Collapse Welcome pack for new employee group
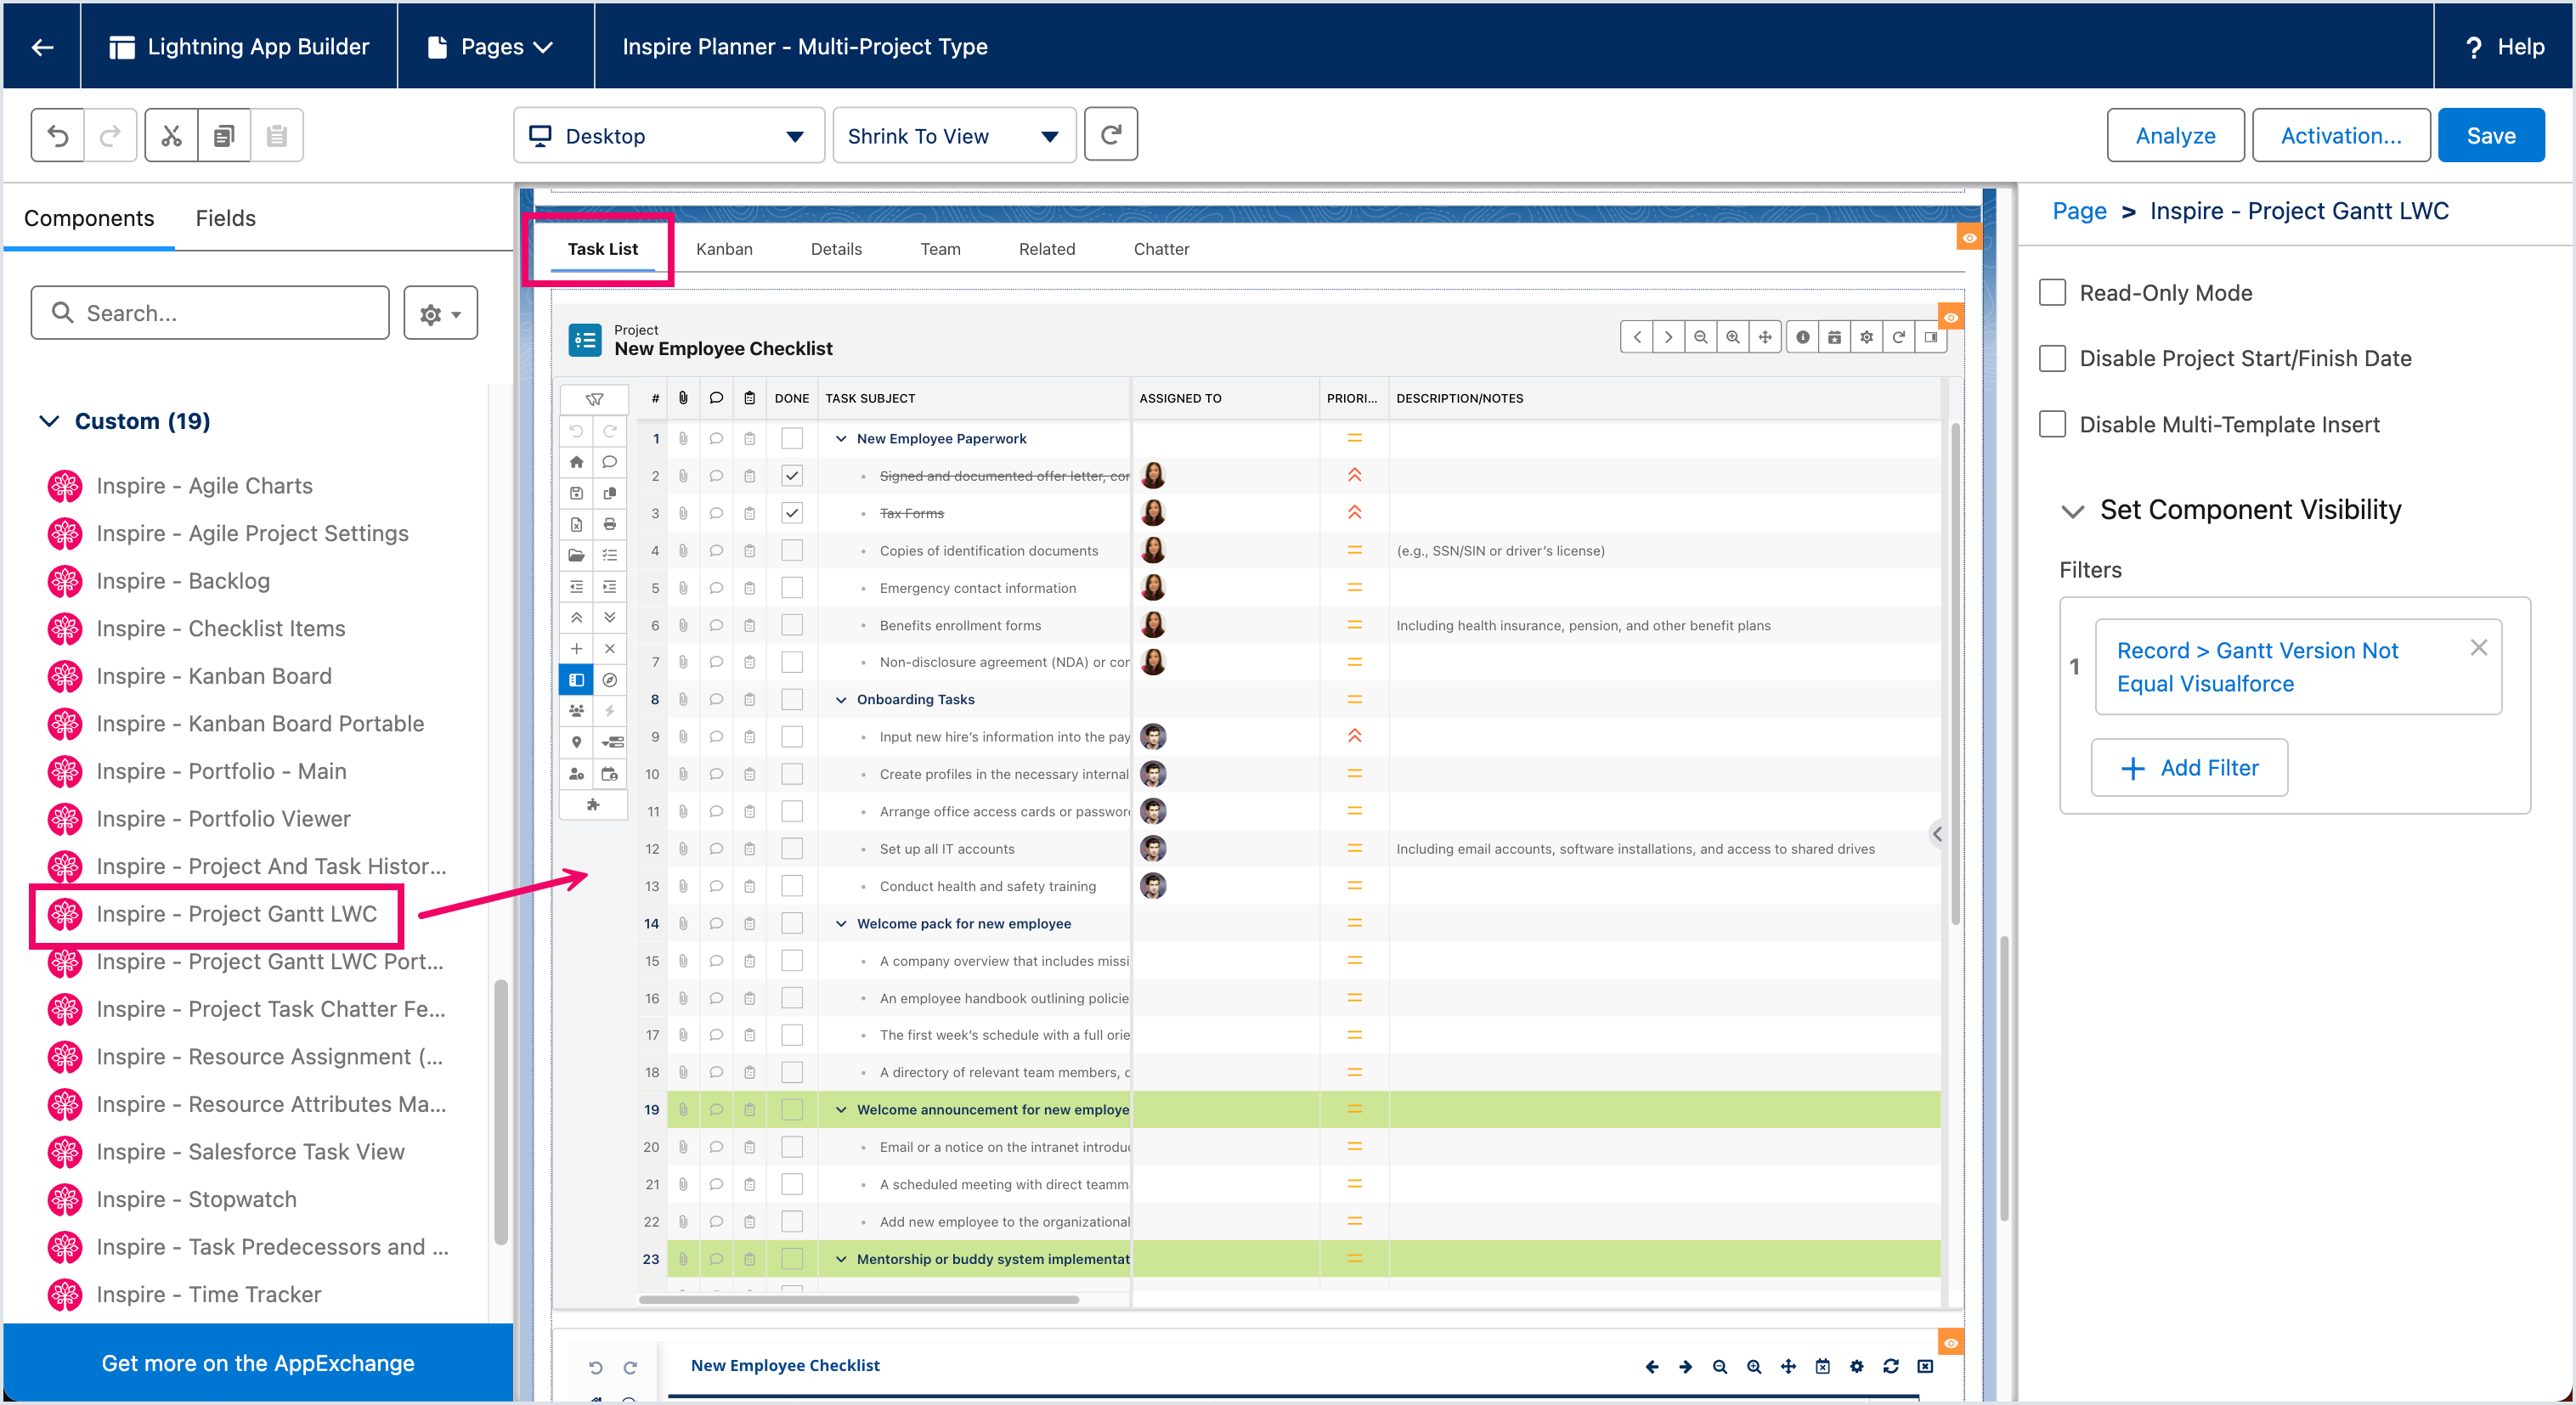Image resolution: width=2576 pixels, height=1405 pixels. [x=841, y=924]
